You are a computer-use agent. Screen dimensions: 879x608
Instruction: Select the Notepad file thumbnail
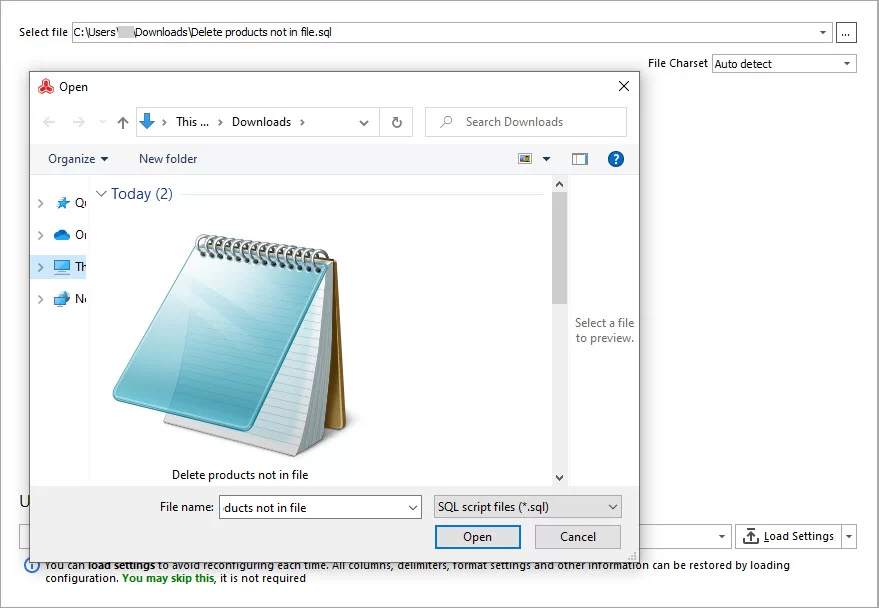[x=230, y=345]
